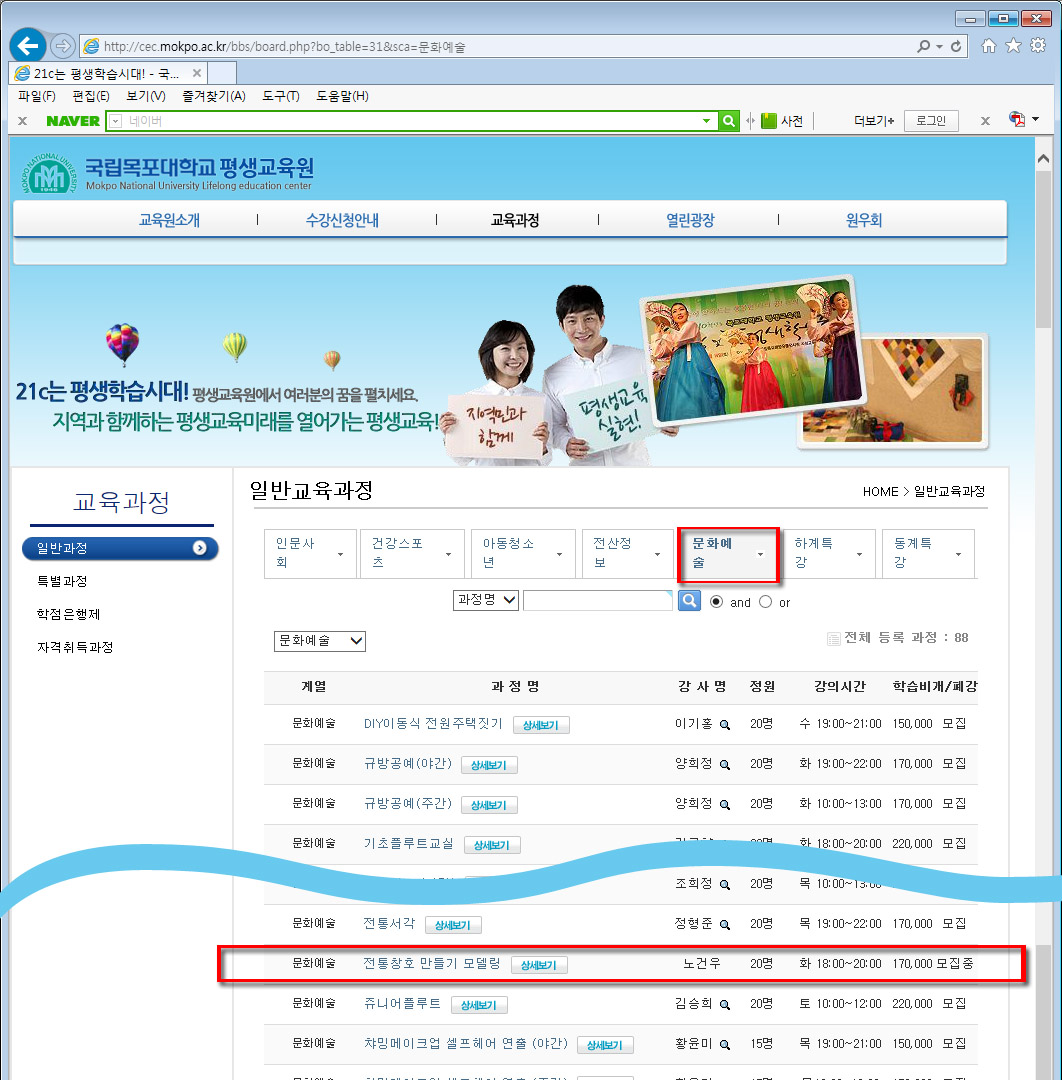Image resolution: width=1062 pixels, height=1080 pixels.
Task: Select the 'or' search radio button
Action: (x=765, y=602)
